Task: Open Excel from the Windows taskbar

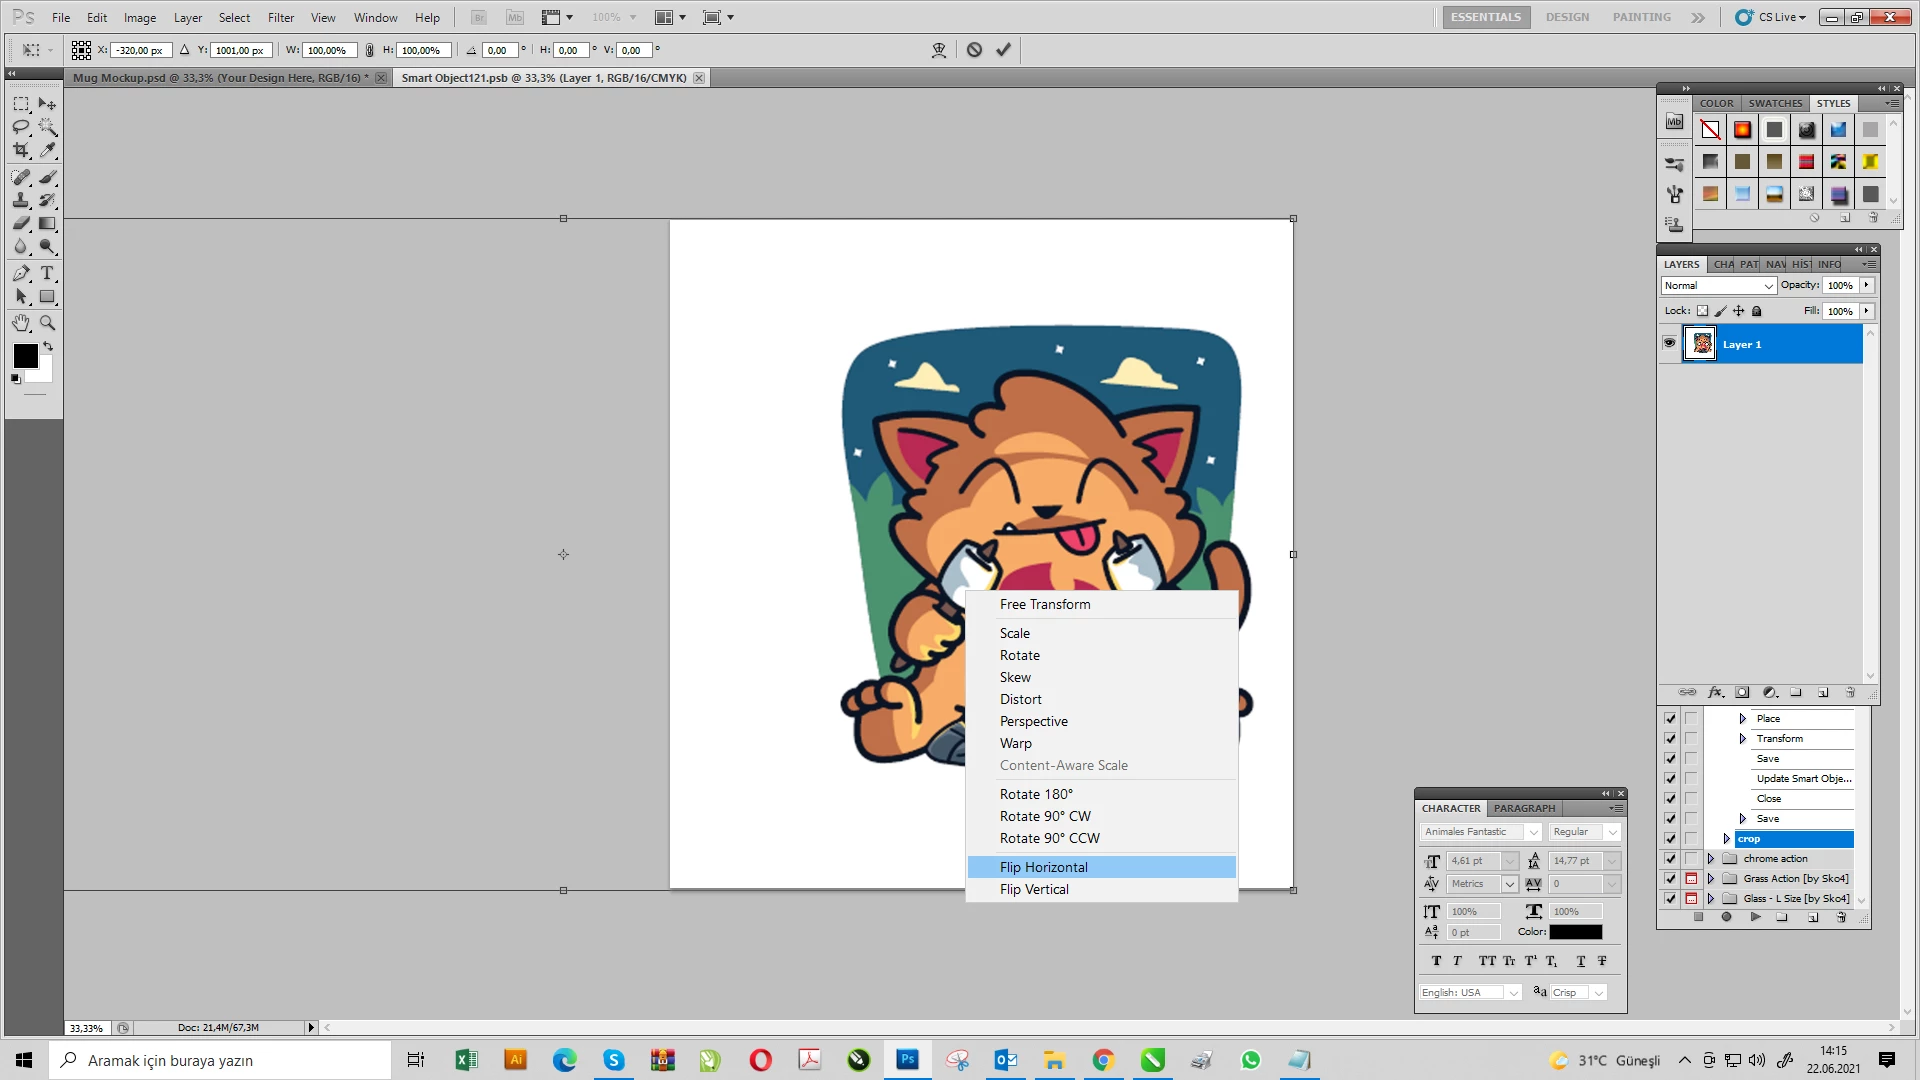Action: click(x=466, y=1060)
